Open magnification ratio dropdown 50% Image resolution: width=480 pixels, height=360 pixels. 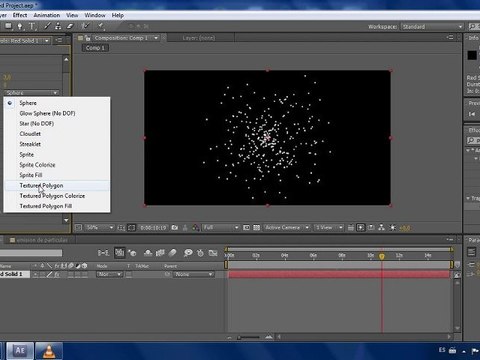point(99,228)
